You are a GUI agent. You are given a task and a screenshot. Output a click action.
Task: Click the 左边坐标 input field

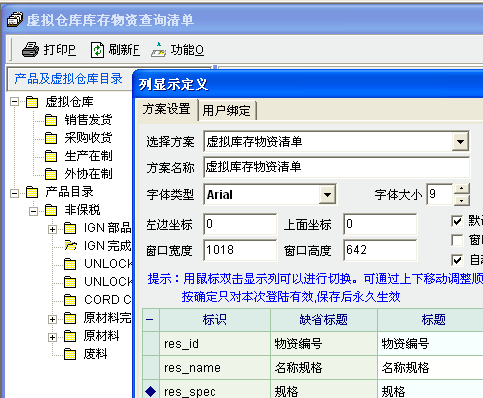240,224
